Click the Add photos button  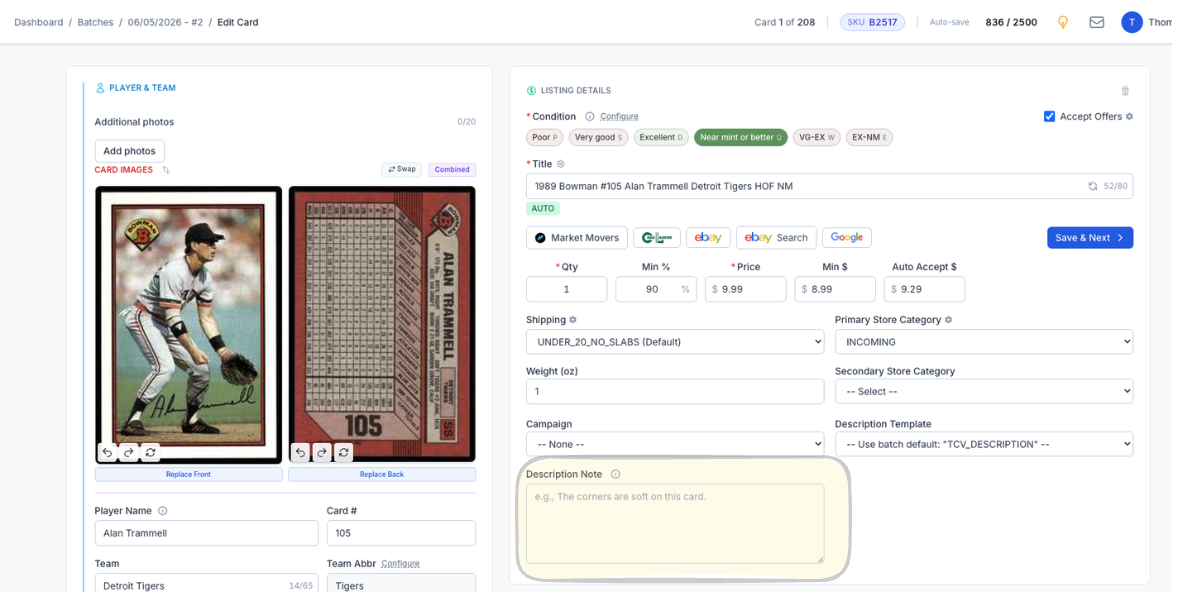[x=129, y=151]
